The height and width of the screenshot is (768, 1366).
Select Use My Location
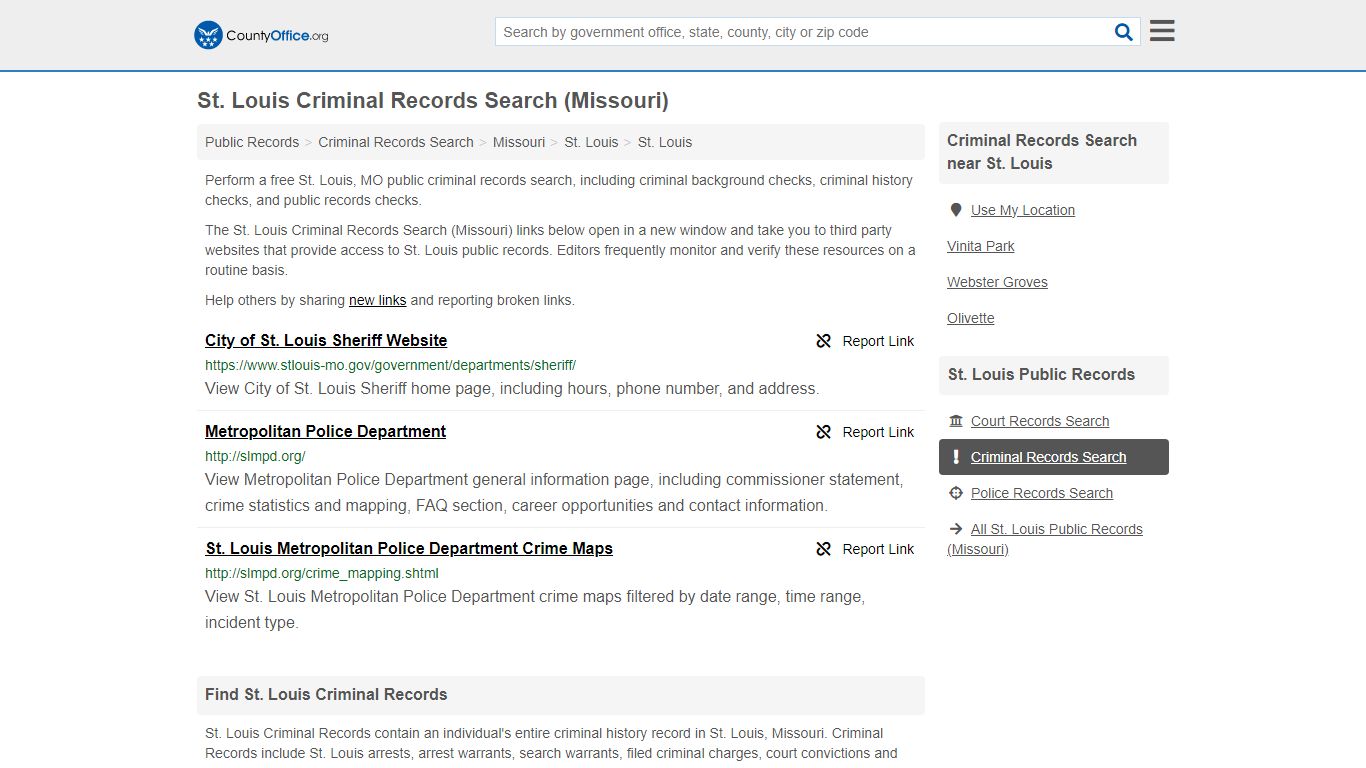coord(1023,210)
